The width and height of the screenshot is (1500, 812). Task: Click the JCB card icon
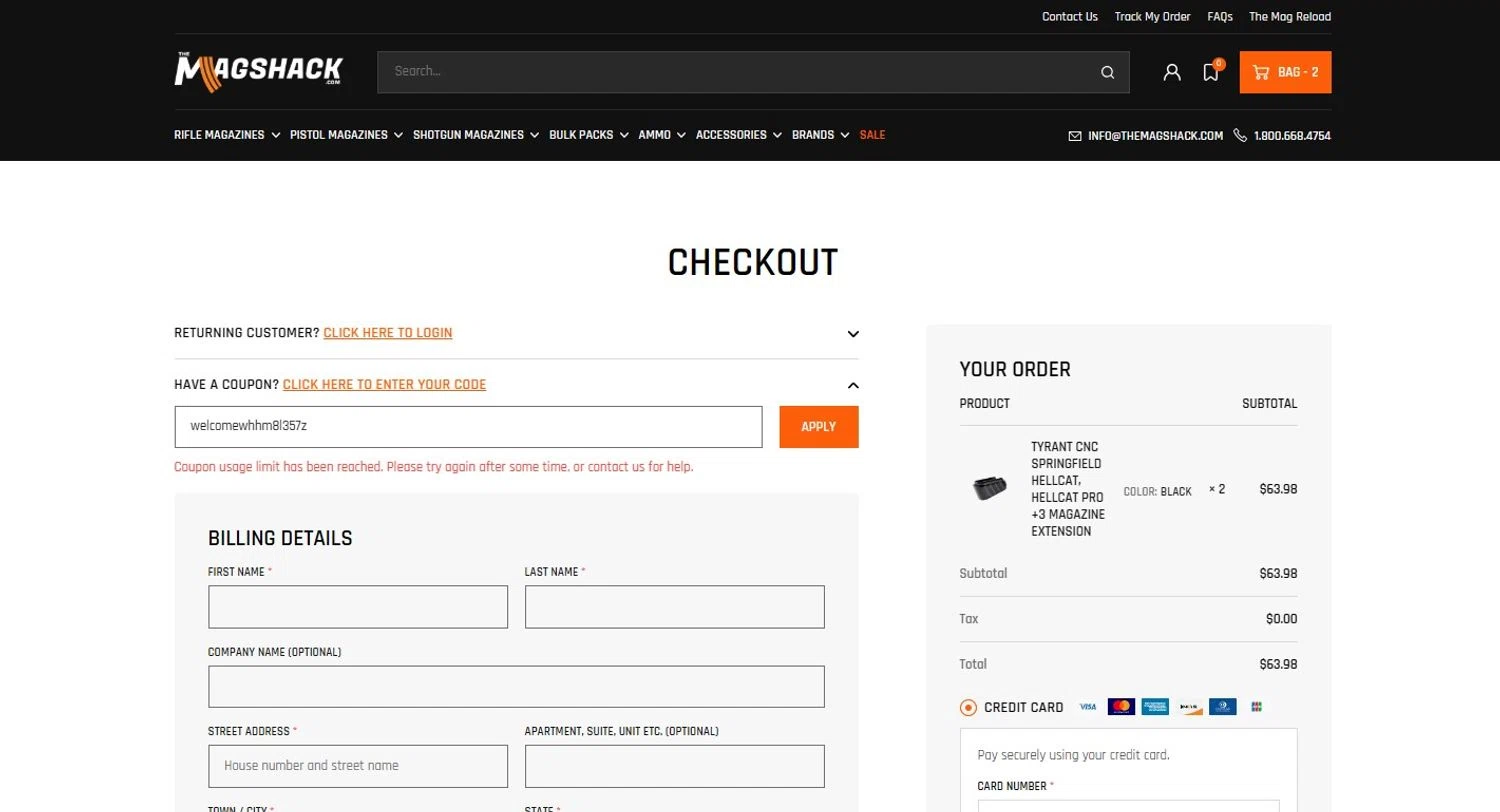pos(1256,707)
